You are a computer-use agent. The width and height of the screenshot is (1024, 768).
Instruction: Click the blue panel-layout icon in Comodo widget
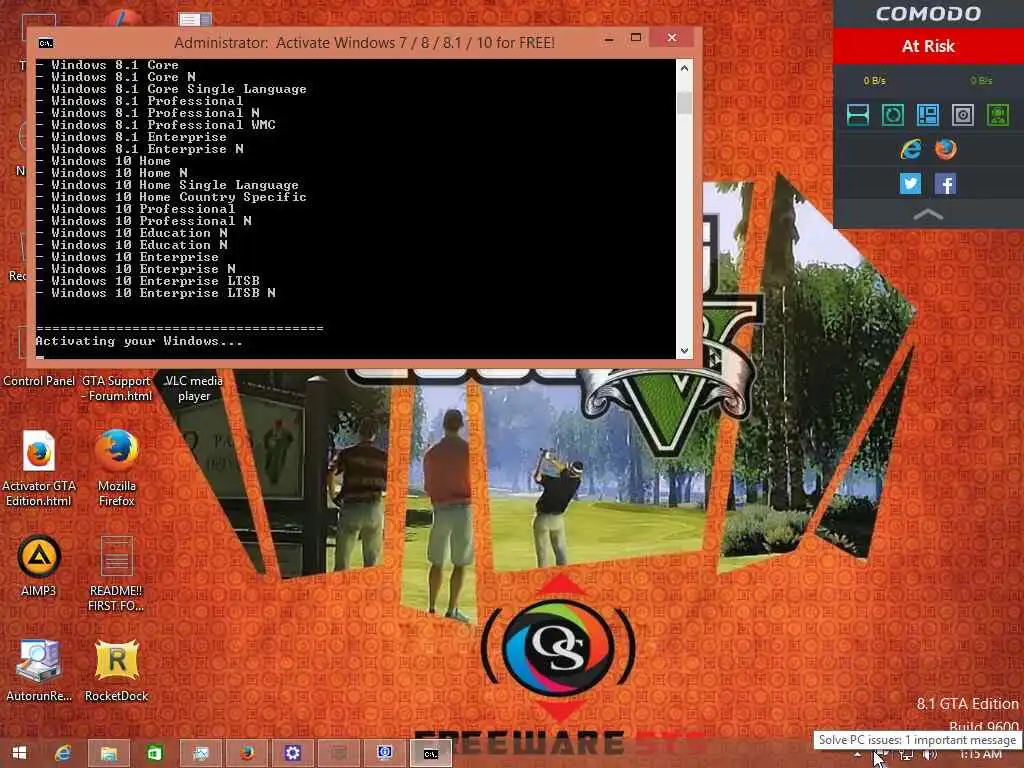click(x=927, y=115)
